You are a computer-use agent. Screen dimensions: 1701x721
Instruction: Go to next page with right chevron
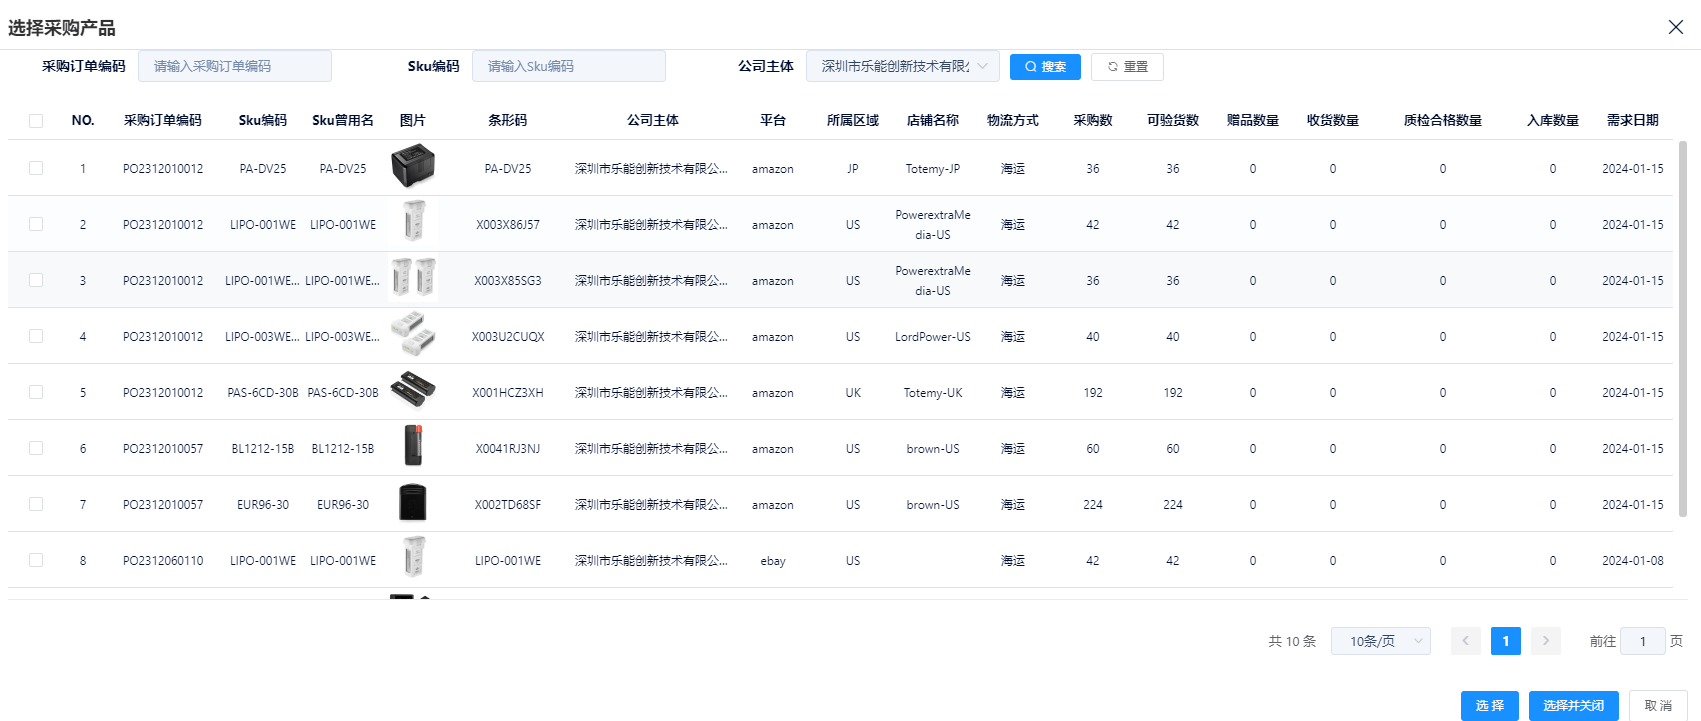click(x=1545, y=641)
